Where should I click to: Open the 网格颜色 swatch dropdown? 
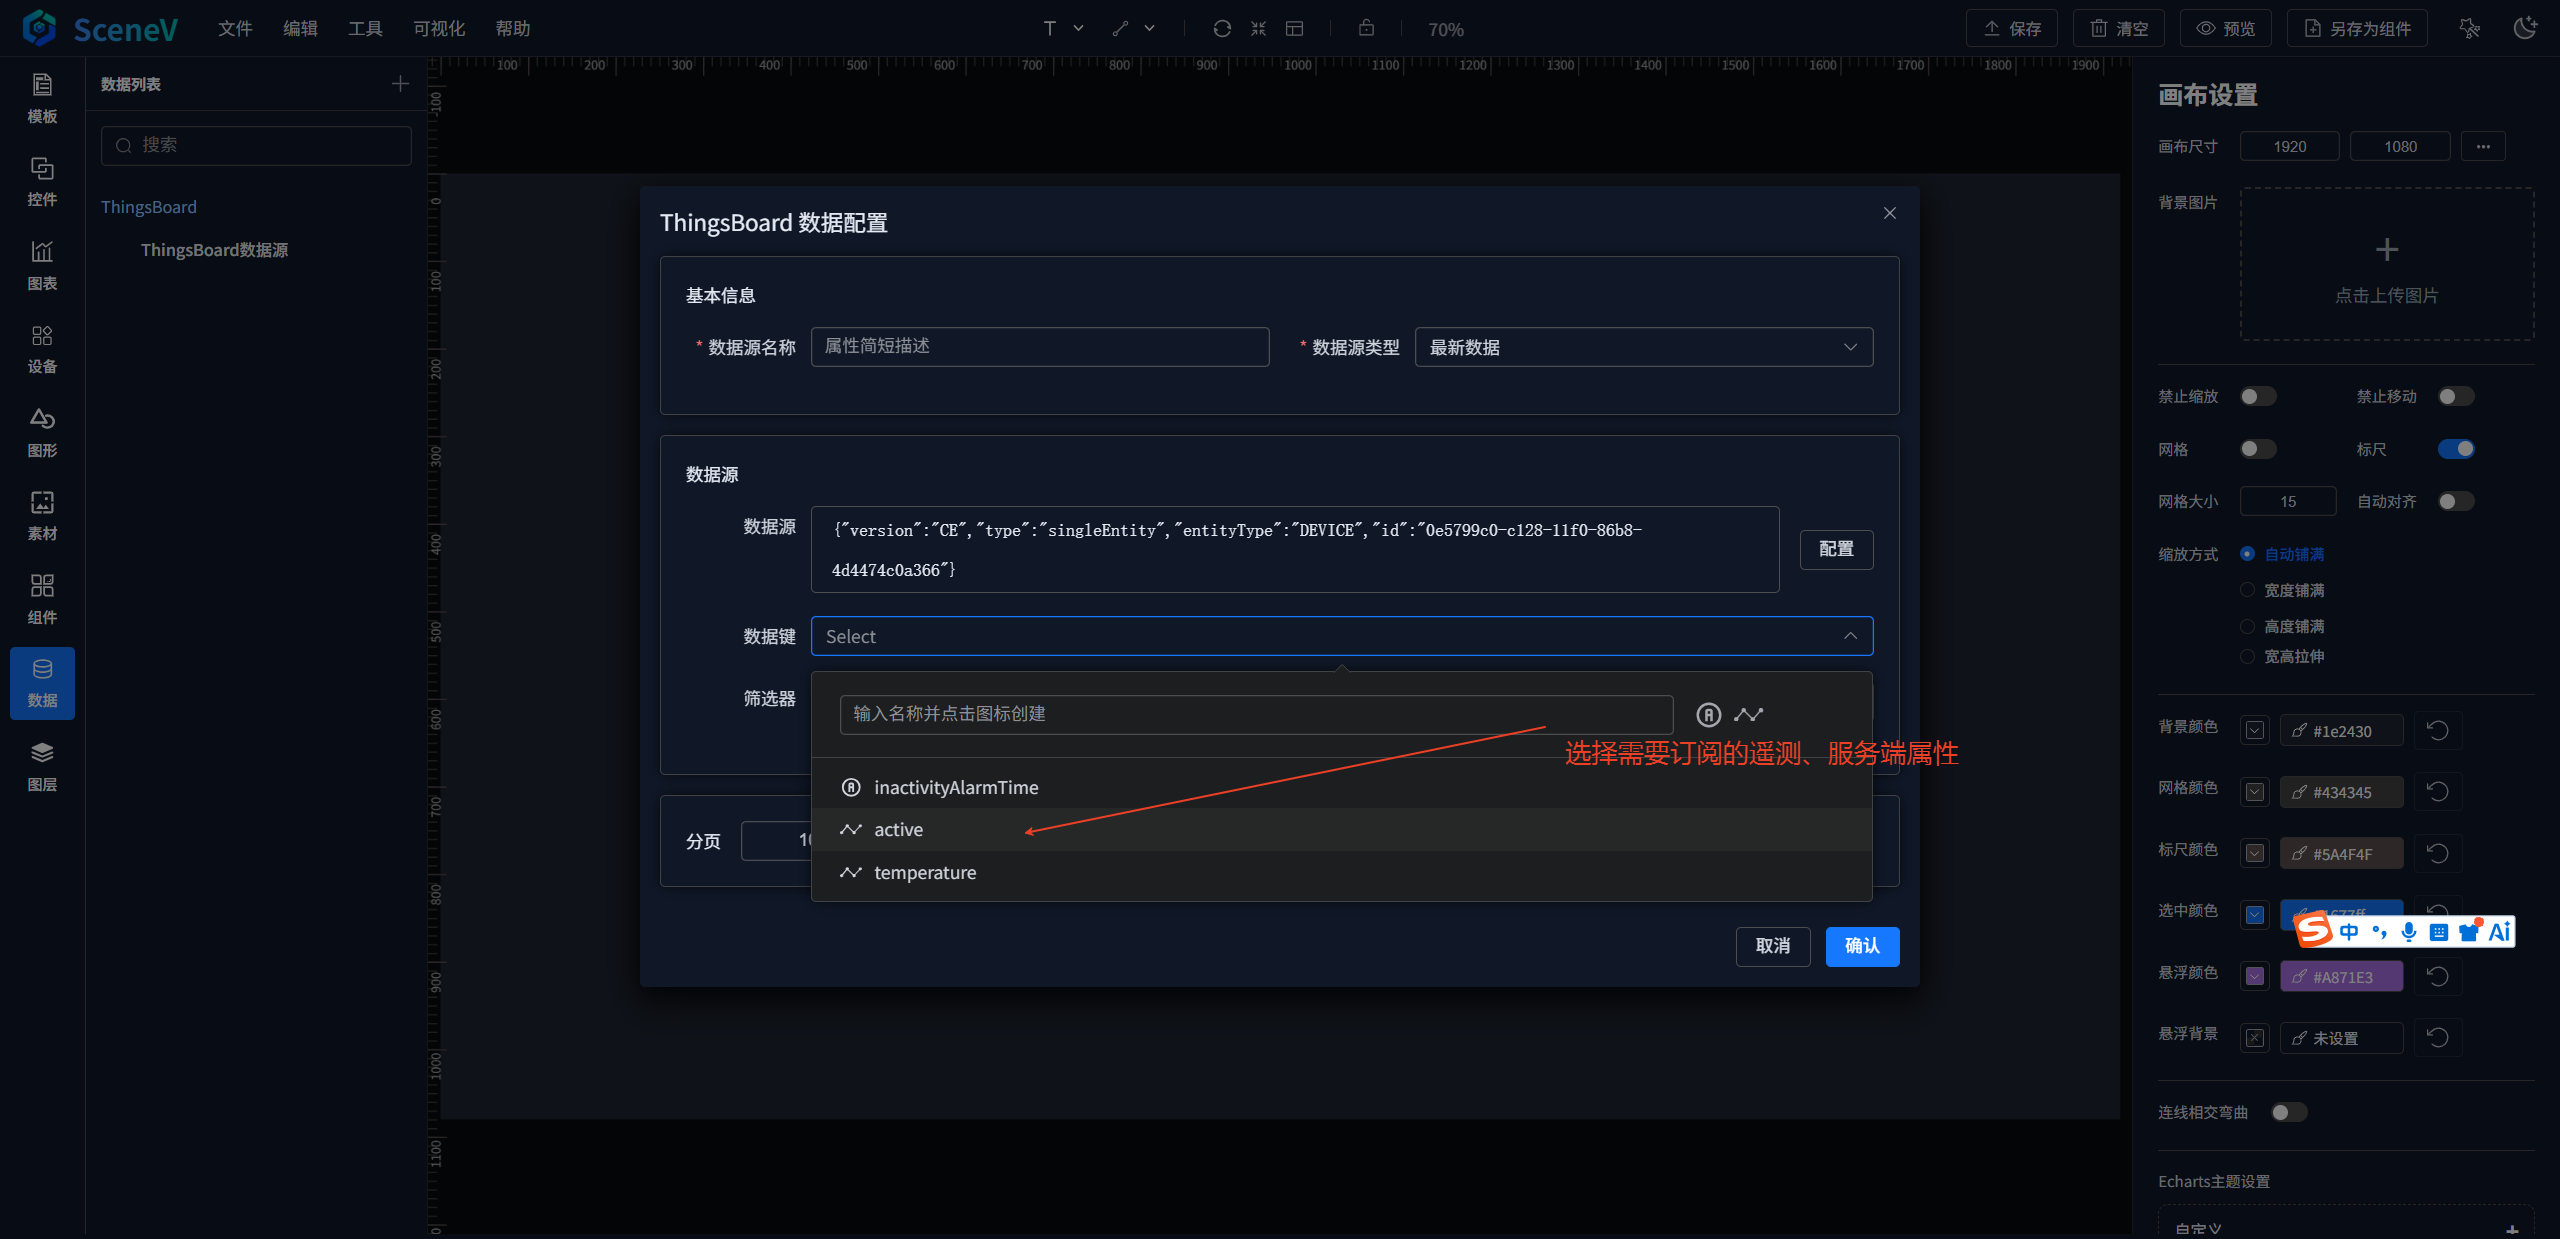tap(2255, 792)
